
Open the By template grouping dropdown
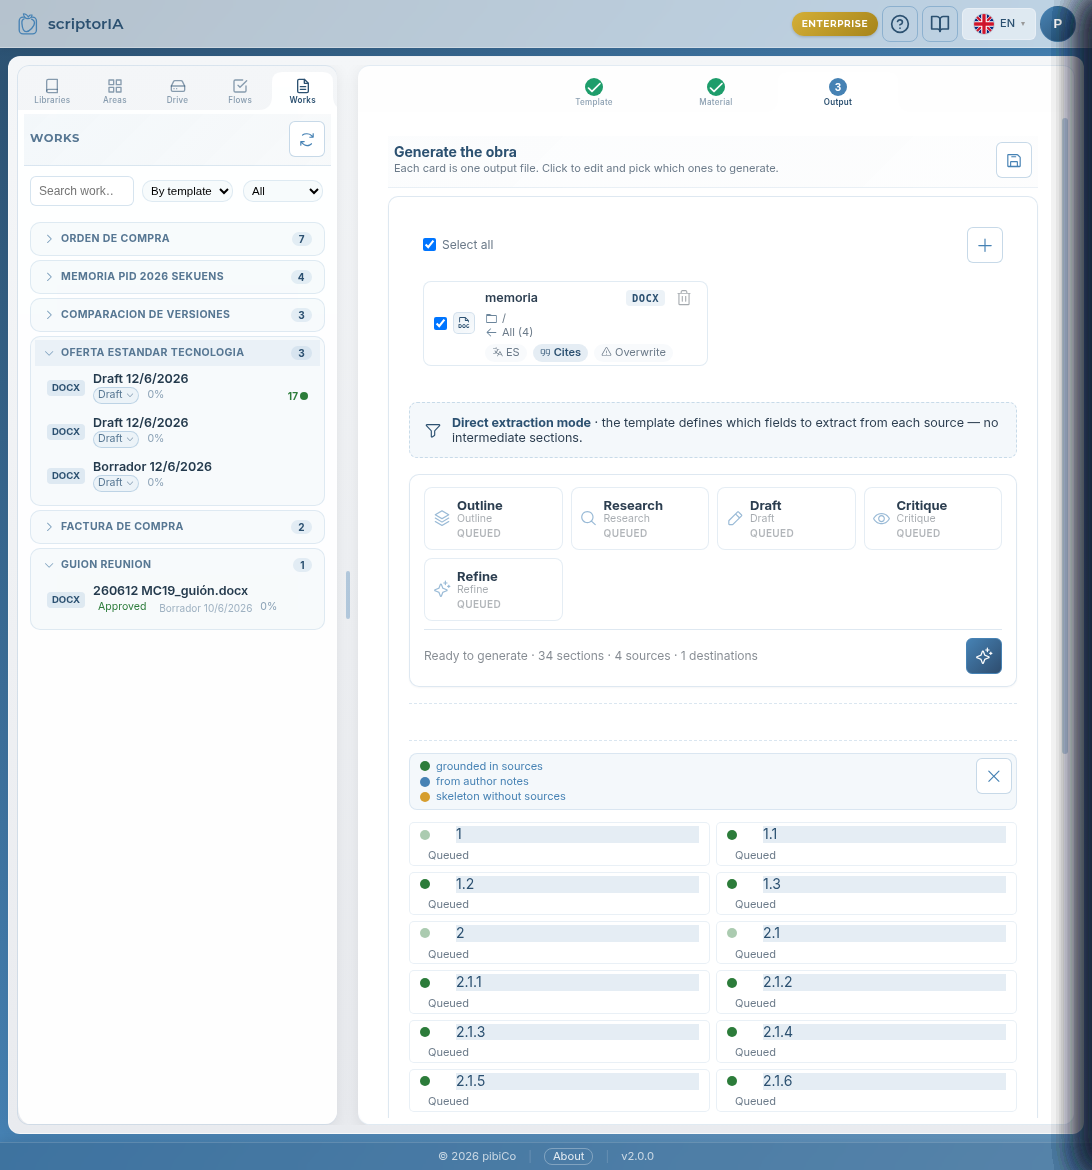pos(187,191)
